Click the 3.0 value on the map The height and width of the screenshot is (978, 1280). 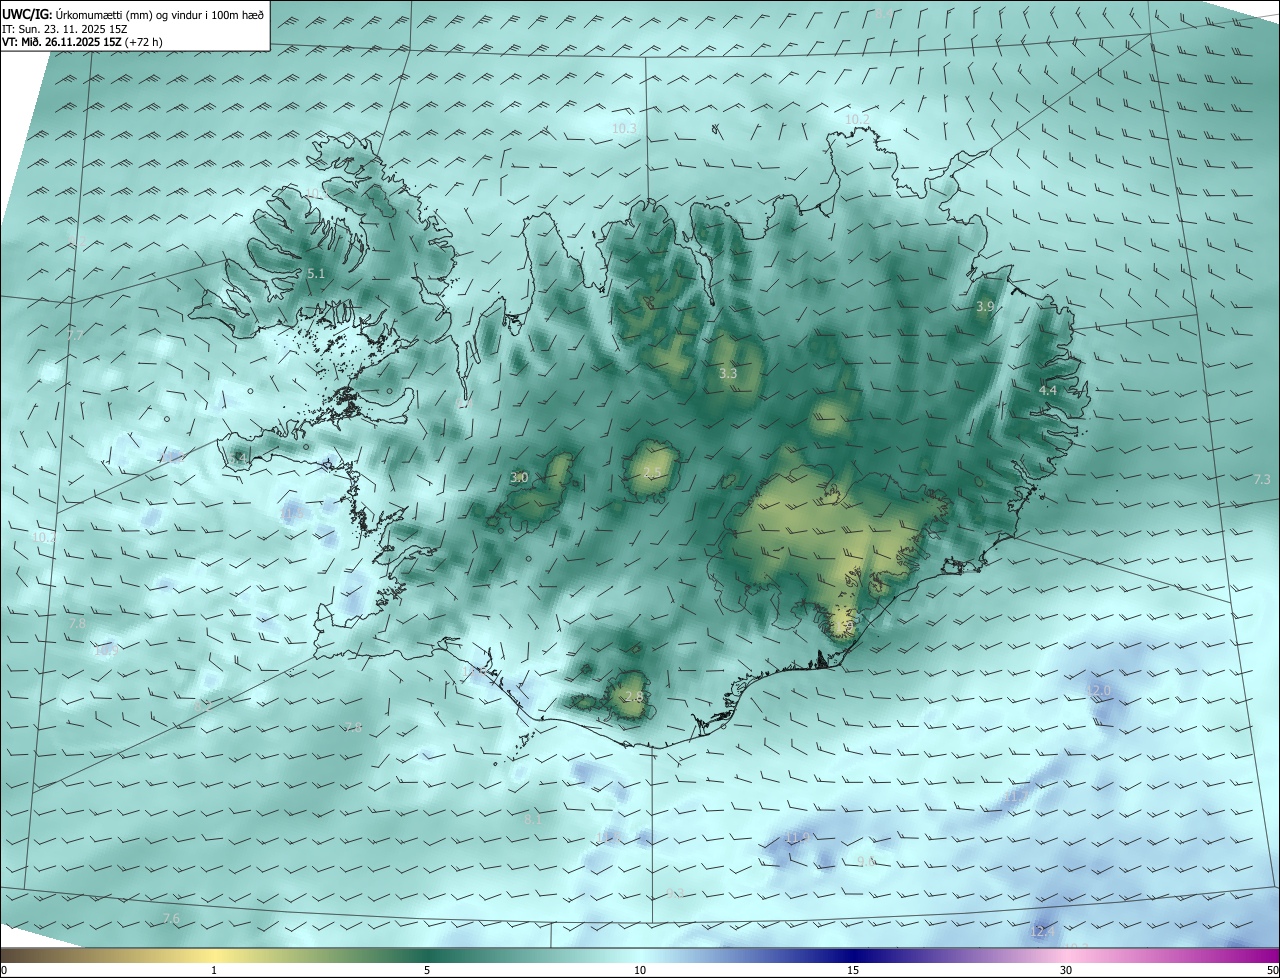pos(519,478)
